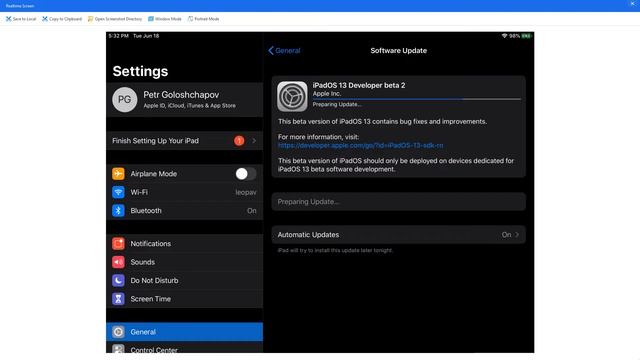This screenshot has height=360, width=640.
Task: Open Control Center settings
Action: pos(184,347)
